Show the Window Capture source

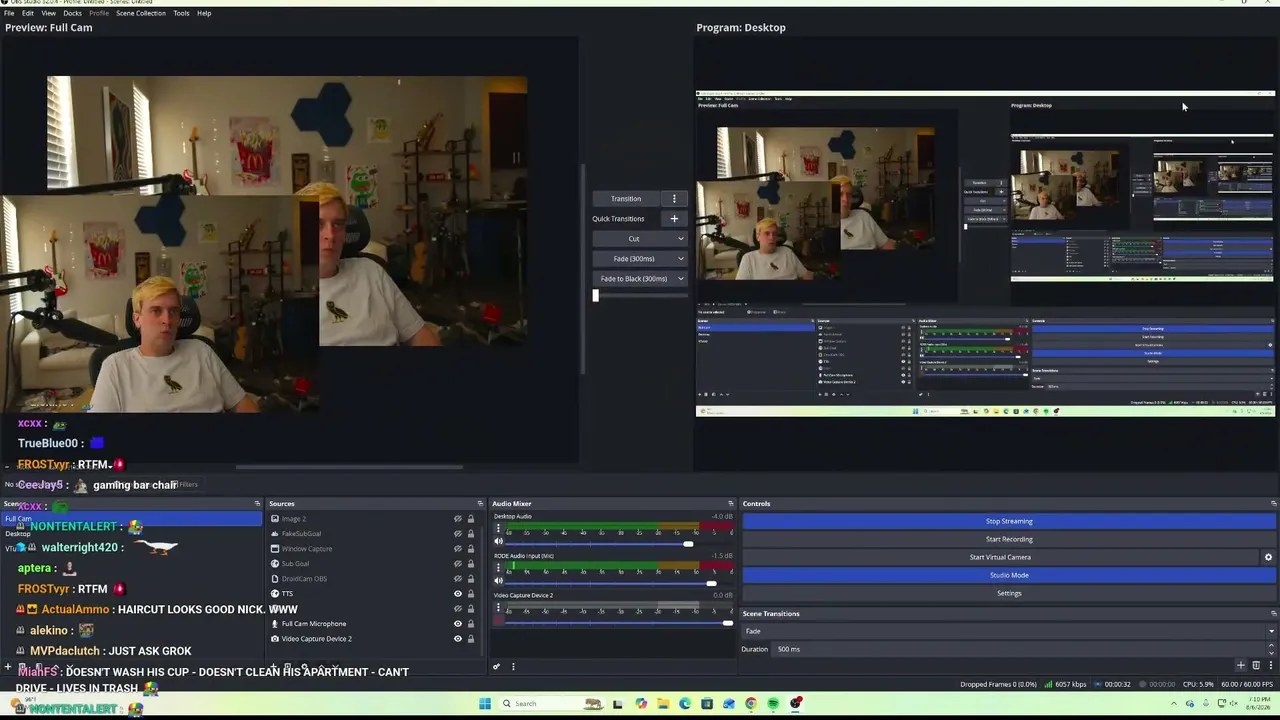458,549
